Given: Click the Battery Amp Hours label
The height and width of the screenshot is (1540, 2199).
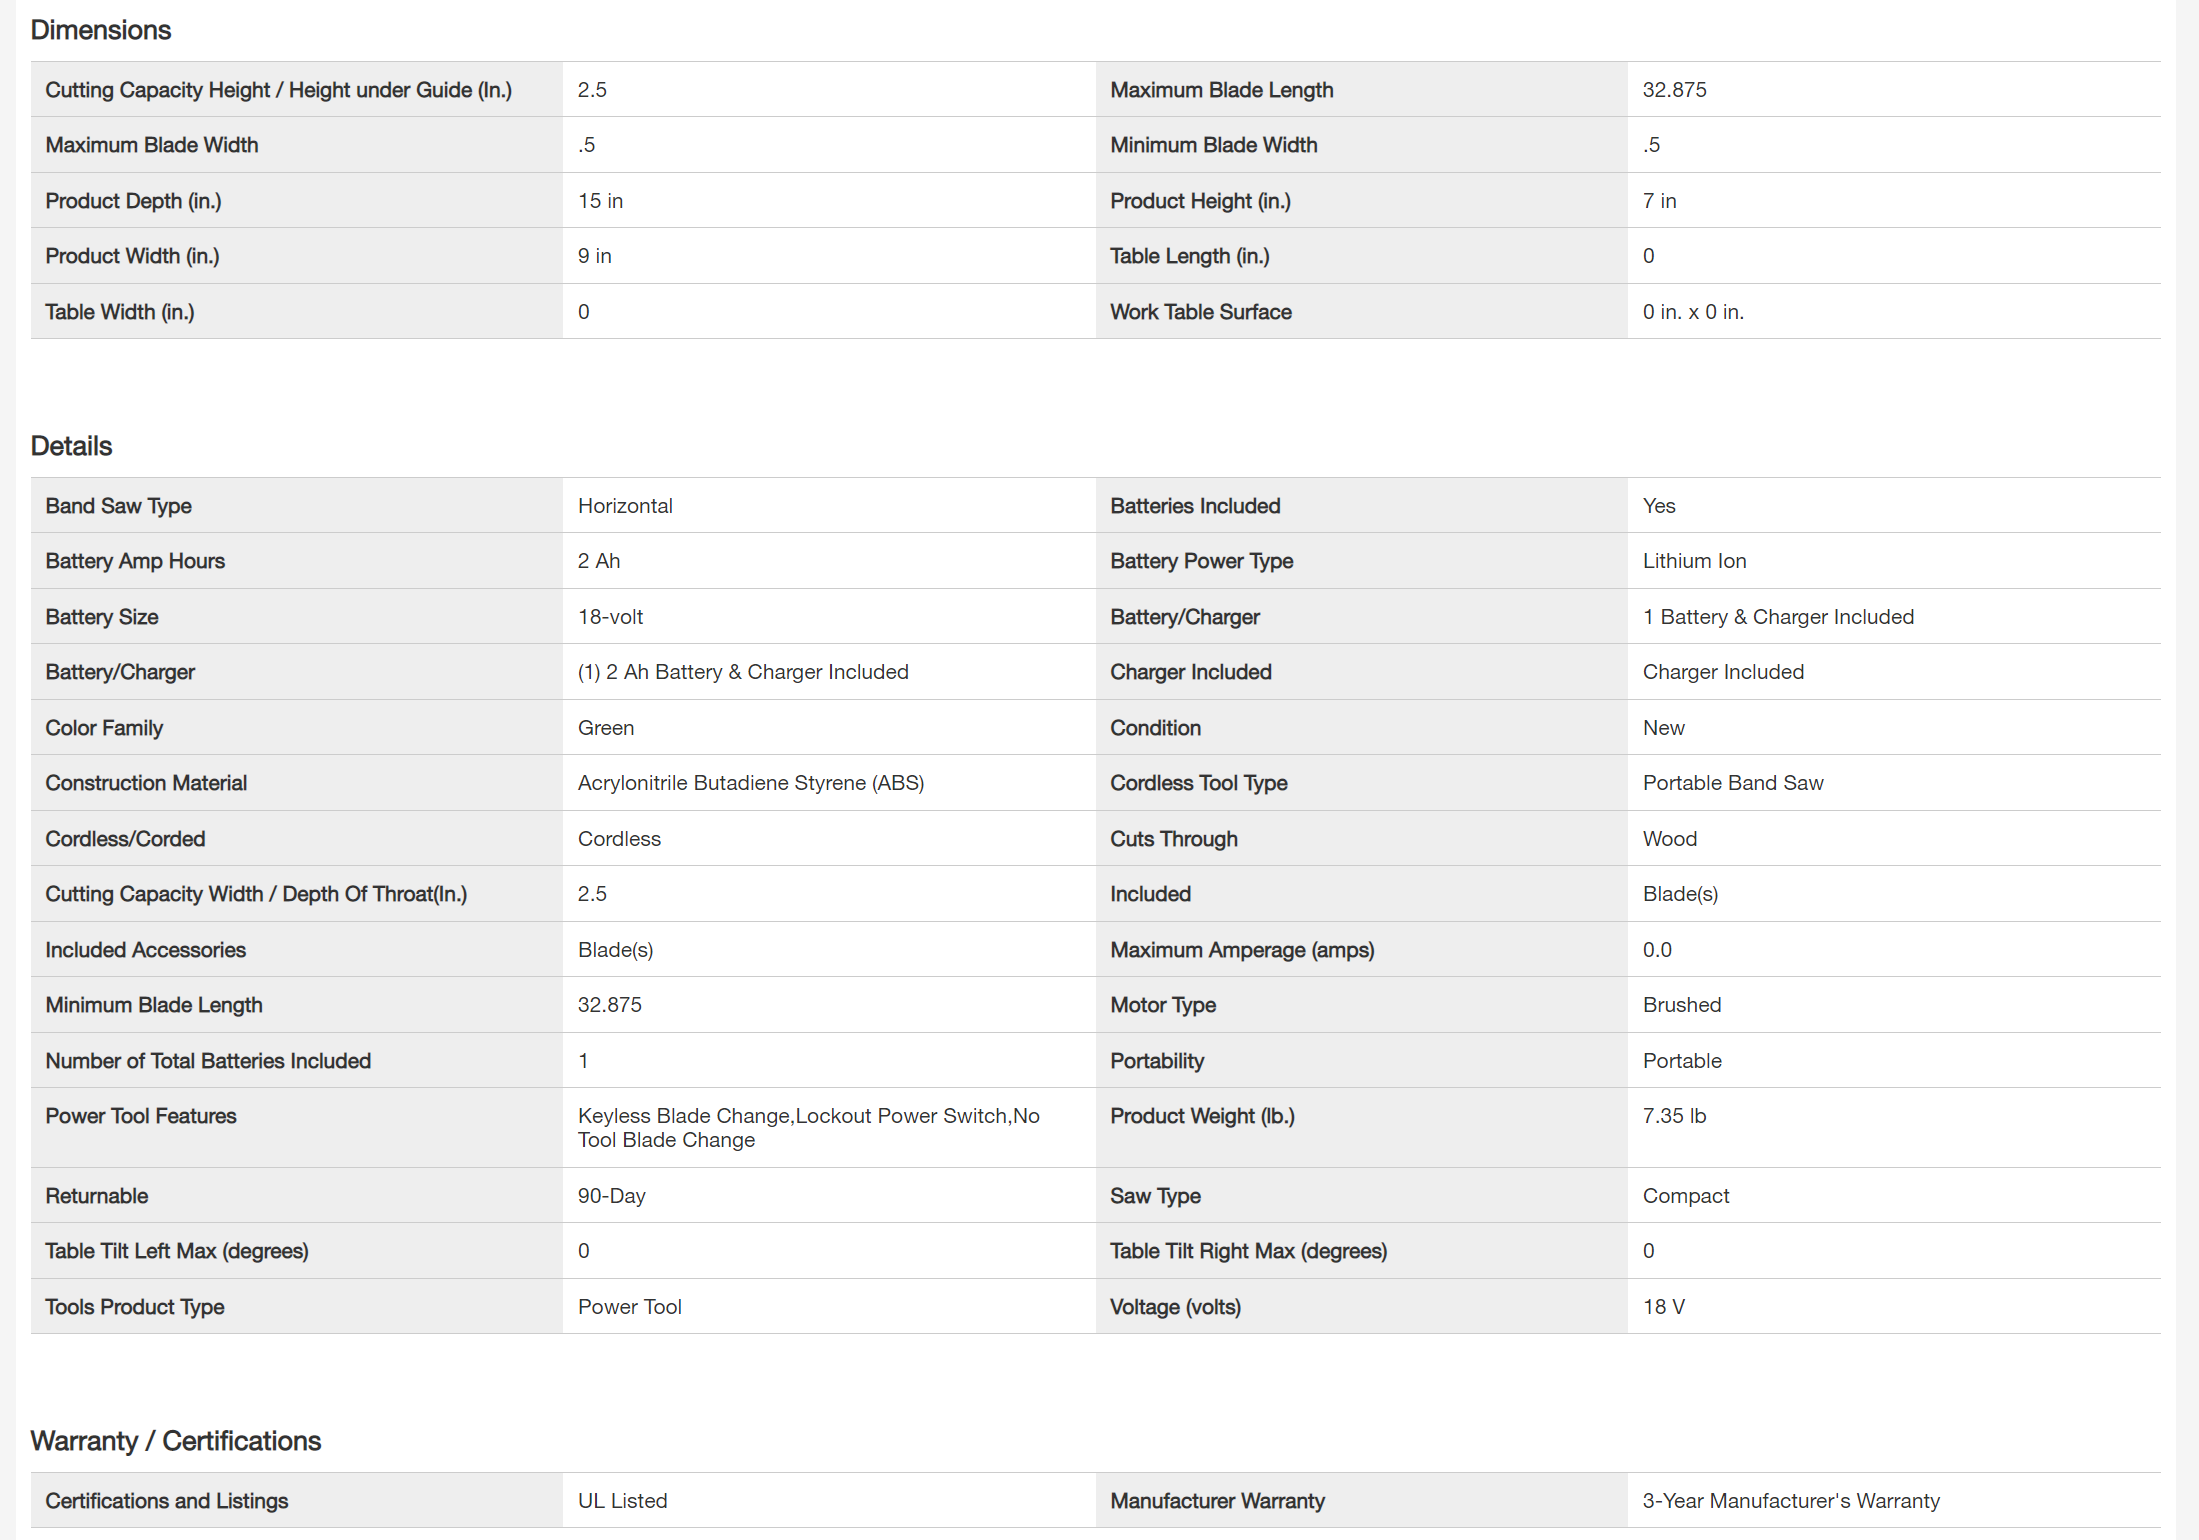Looking at the screenshot, I should coord(135,561).
